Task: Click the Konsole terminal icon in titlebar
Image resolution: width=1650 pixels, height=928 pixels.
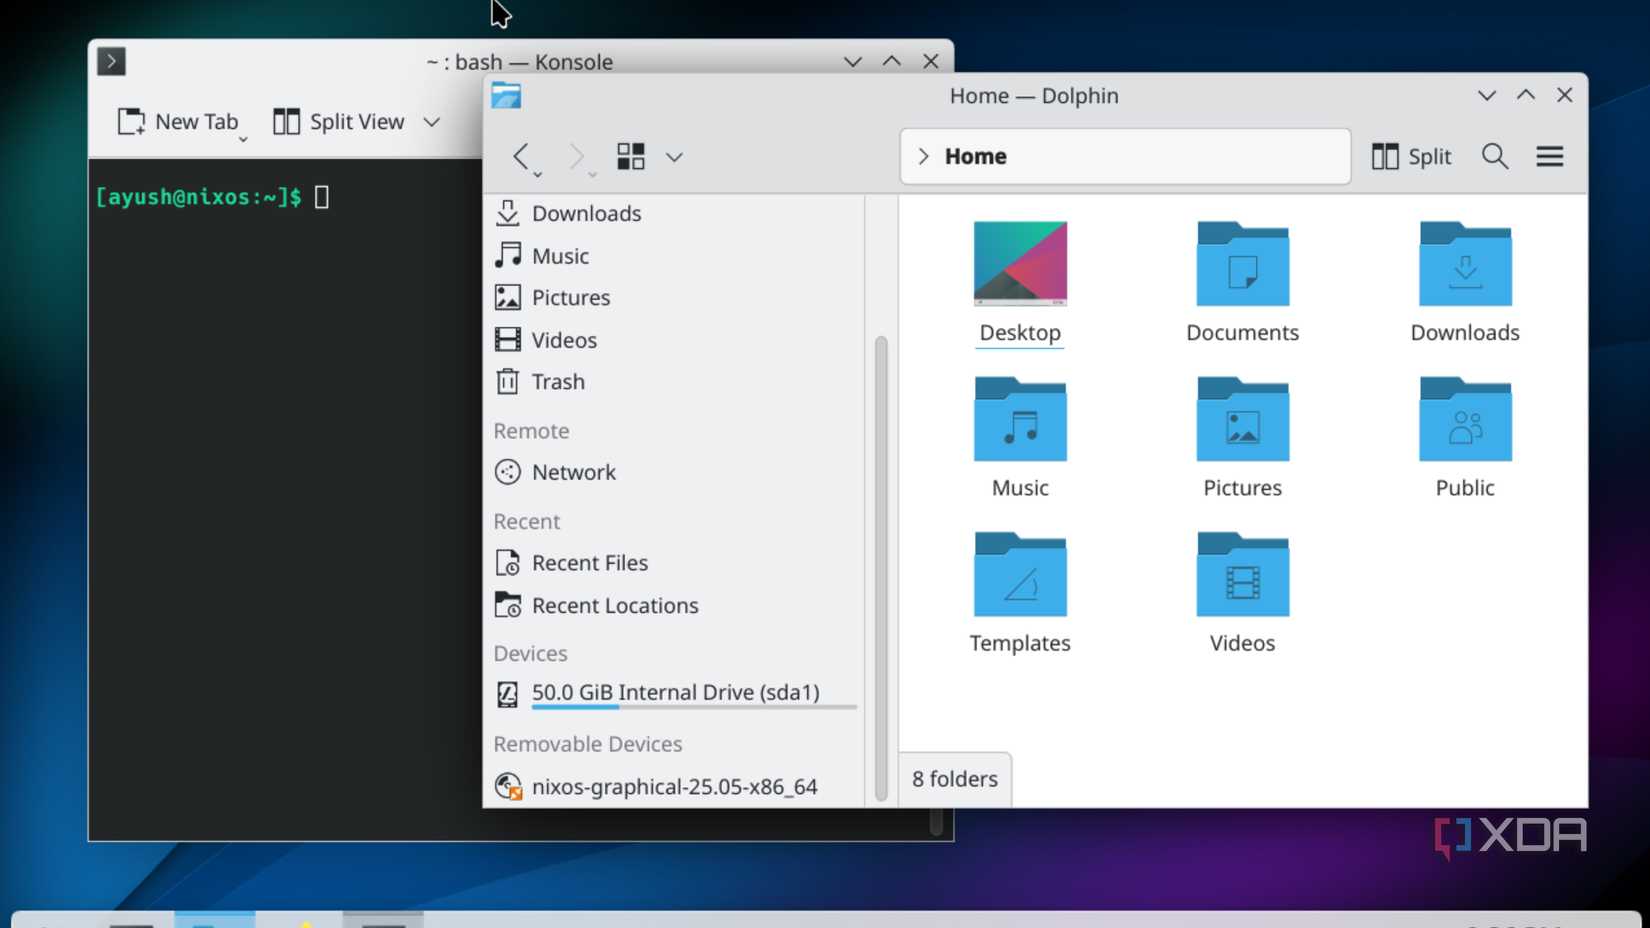Action: pos(111,61)
